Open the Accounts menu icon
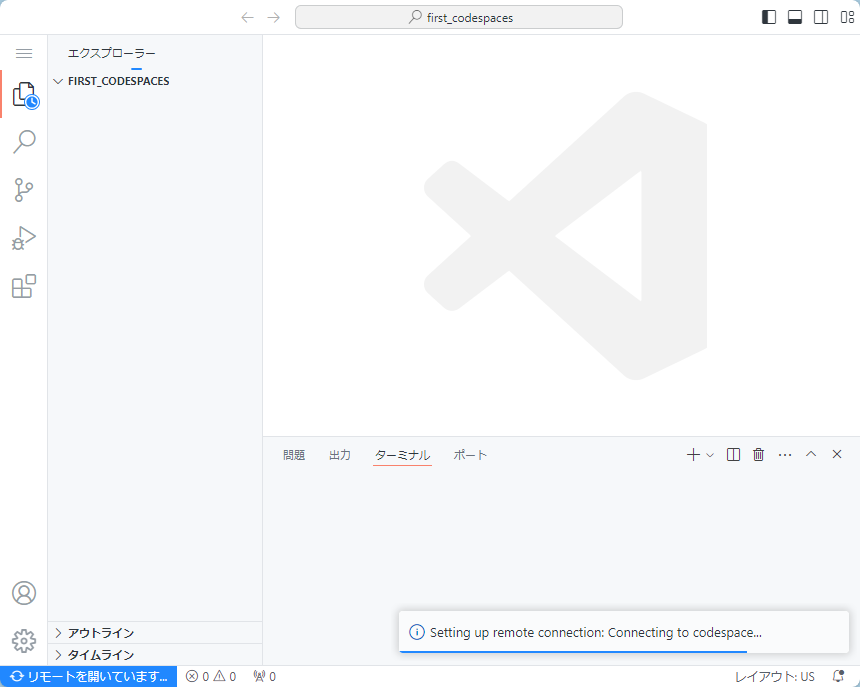The height and width of the screenshot is (687, 860). [24, 593]
